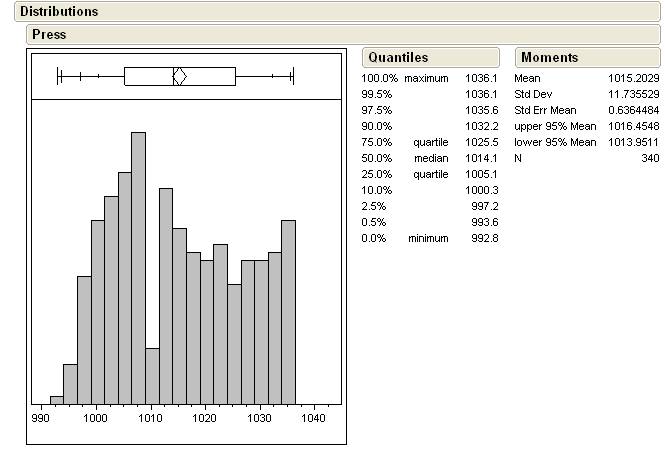Viewport: 665px width, 452px height.
Task: Click the box plot's right whisker end
Action: (x=292, y=76)
